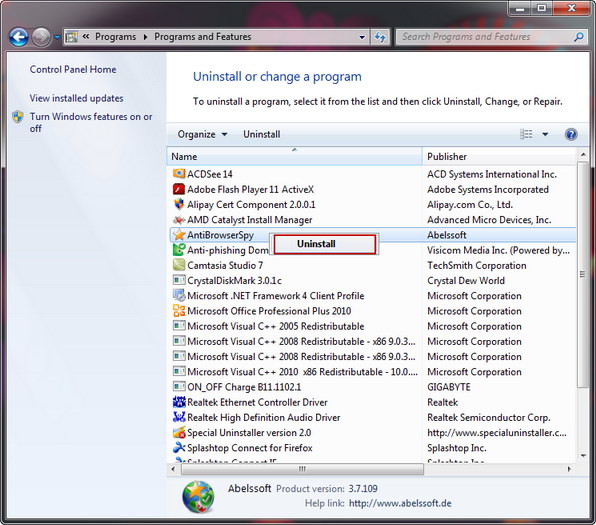Open the help question mark icon

571,134
